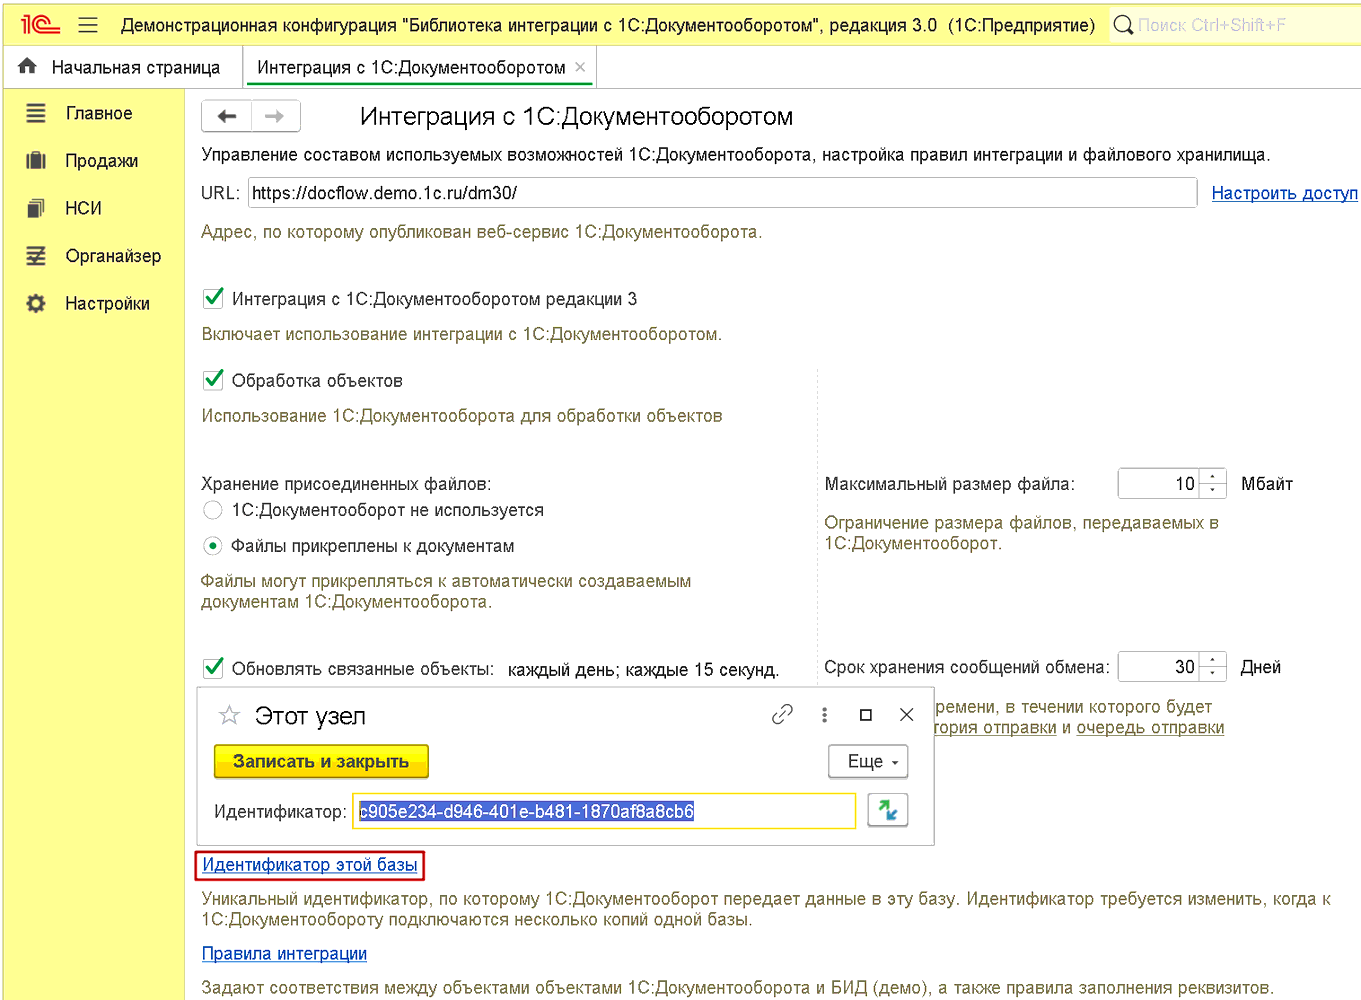This screenshot has width=1361, height=1000.
Task: Click the Продажи section icon
Action: (36, 161)
